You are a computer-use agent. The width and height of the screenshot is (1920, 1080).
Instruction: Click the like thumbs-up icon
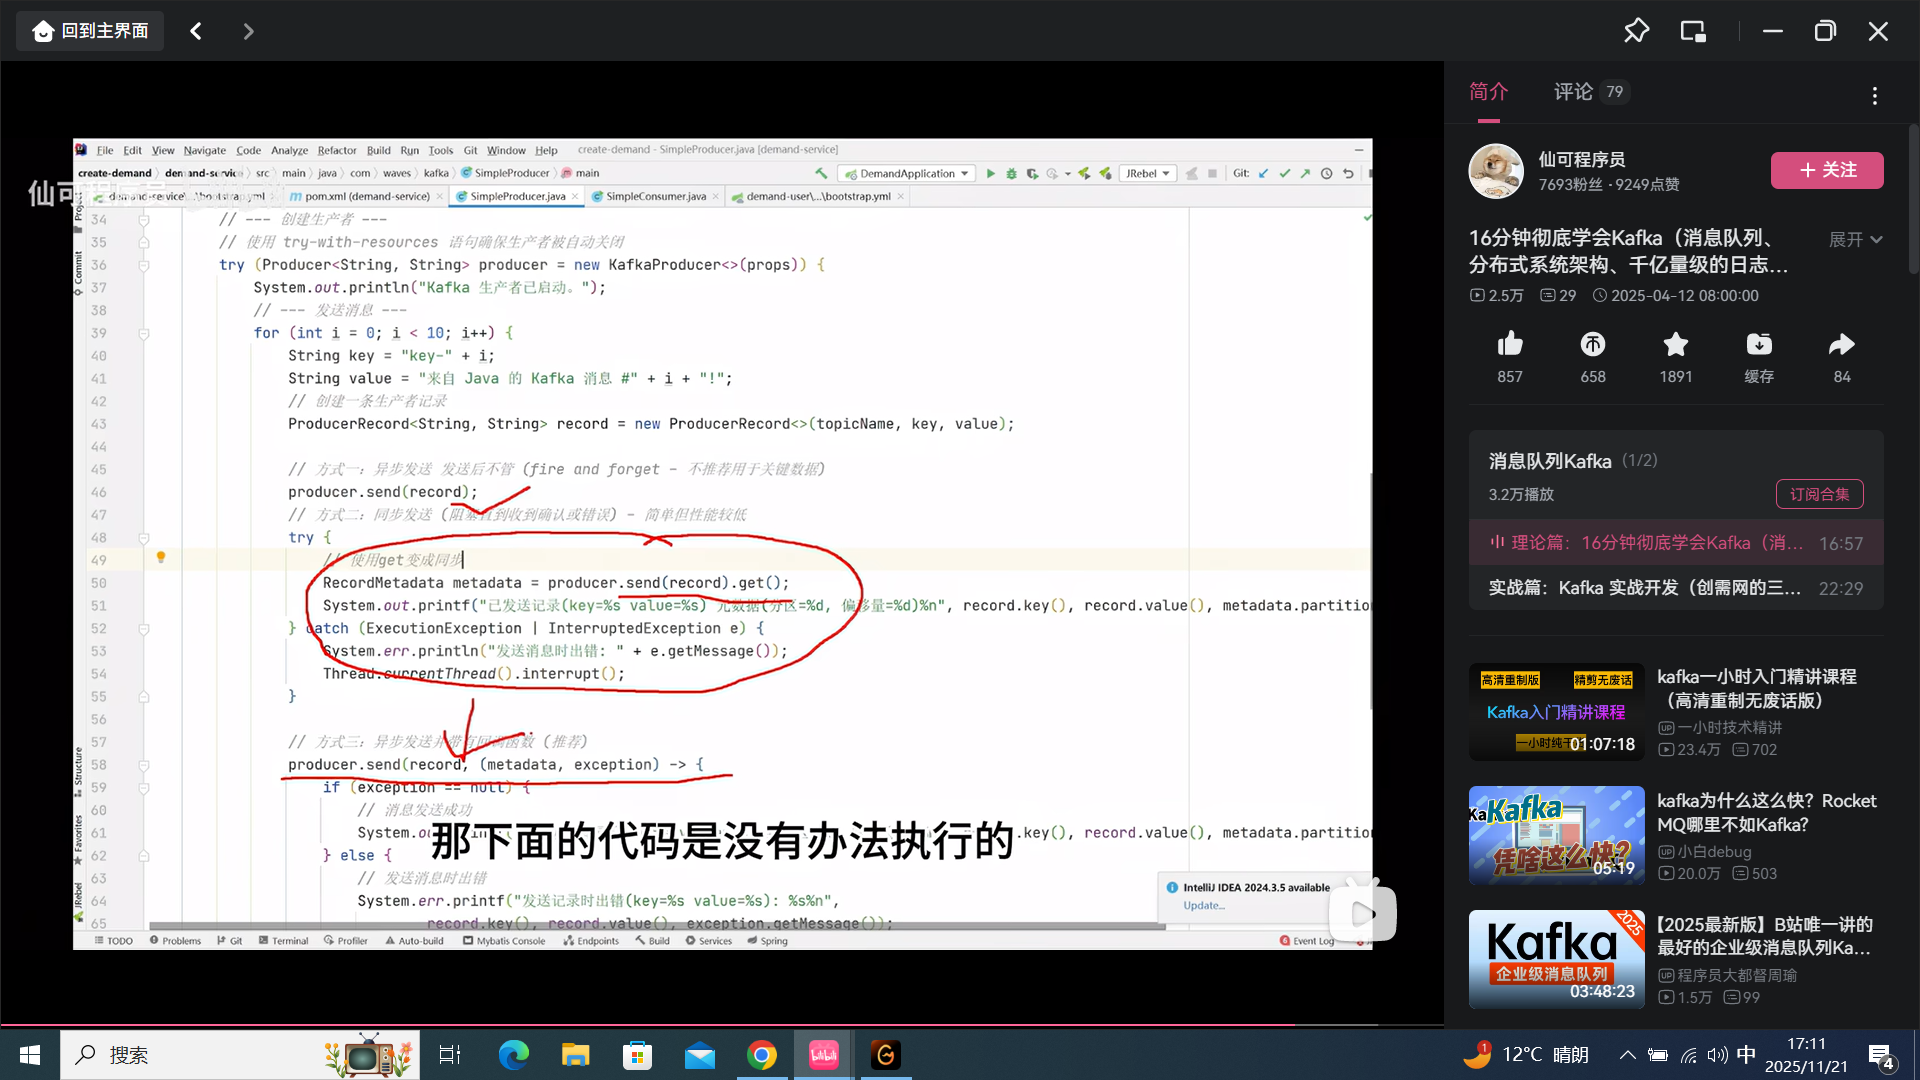click(1510, 345)
